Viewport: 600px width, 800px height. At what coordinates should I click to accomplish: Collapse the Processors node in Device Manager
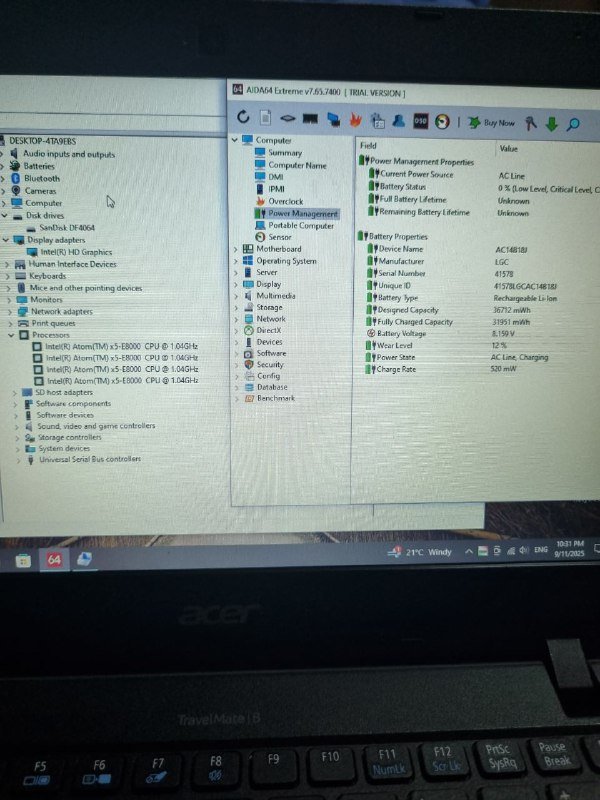pyautogui.click(x=12, y=335)
